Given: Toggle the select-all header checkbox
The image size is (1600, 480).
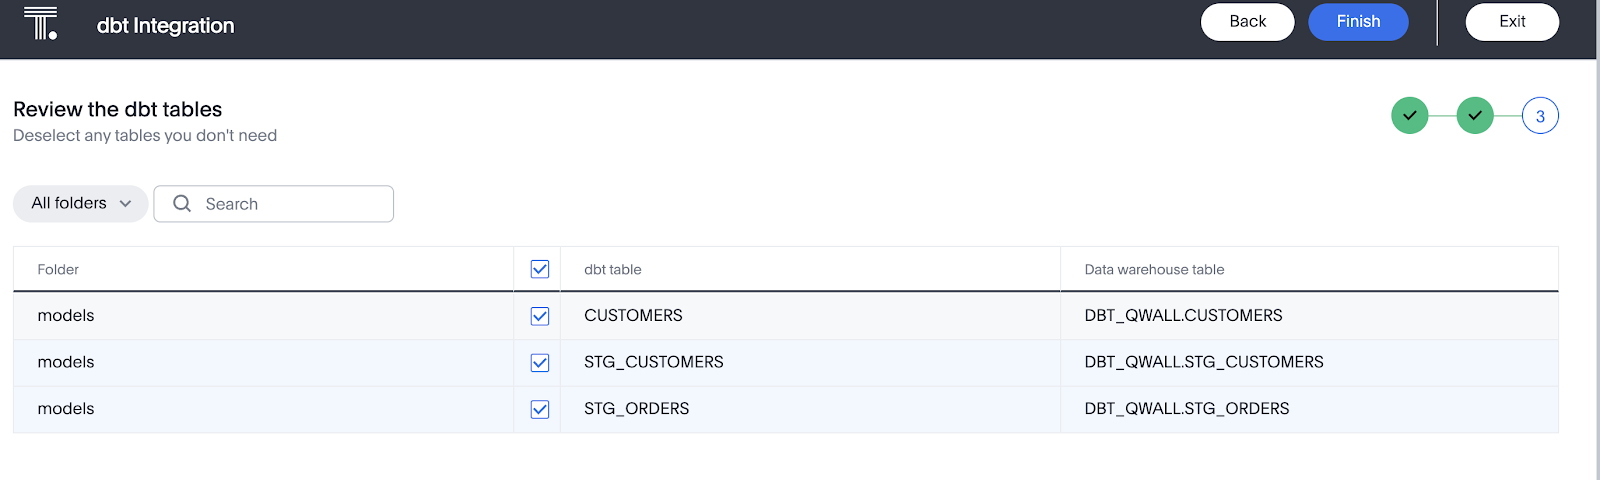Looking at the screenshot, I should coord(540,269).
